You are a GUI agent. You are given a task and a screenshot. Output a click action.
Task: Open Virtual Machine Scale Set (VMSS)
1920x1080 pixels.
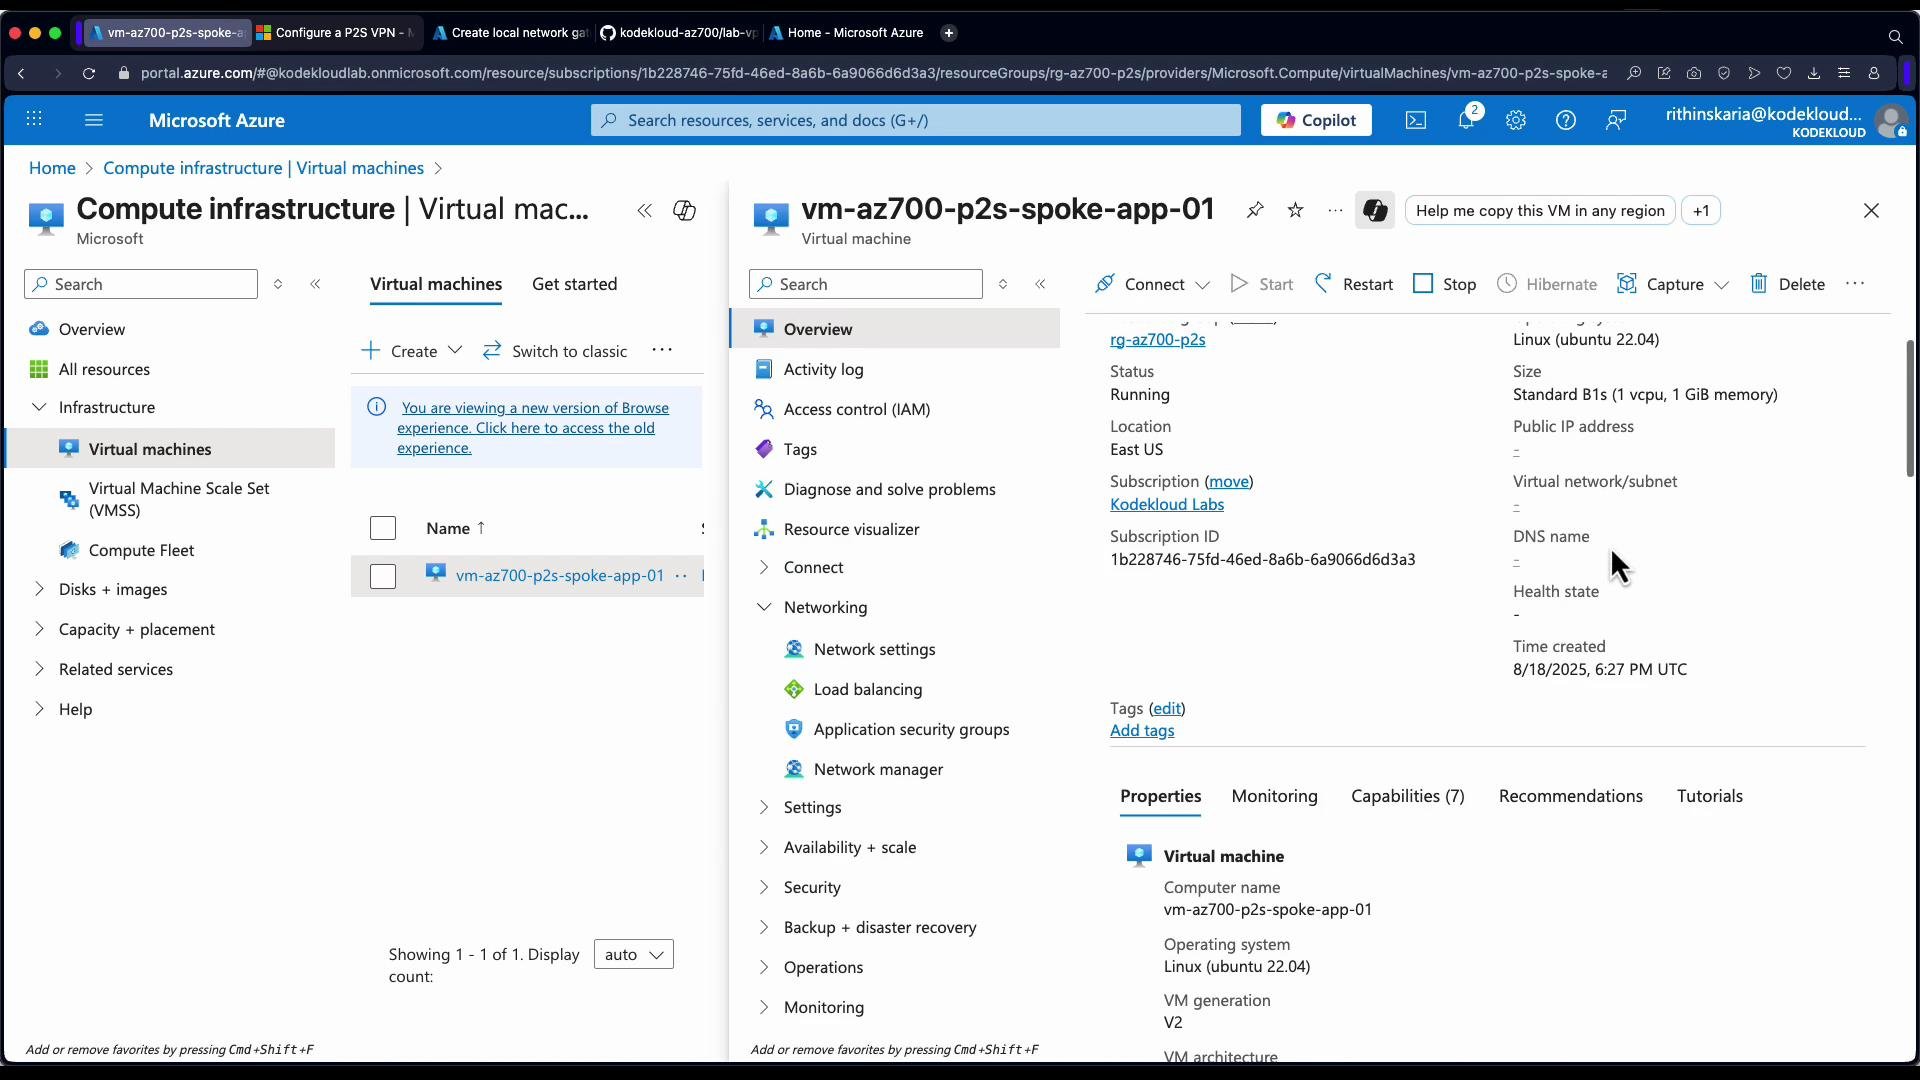click(x=179, y=499)
